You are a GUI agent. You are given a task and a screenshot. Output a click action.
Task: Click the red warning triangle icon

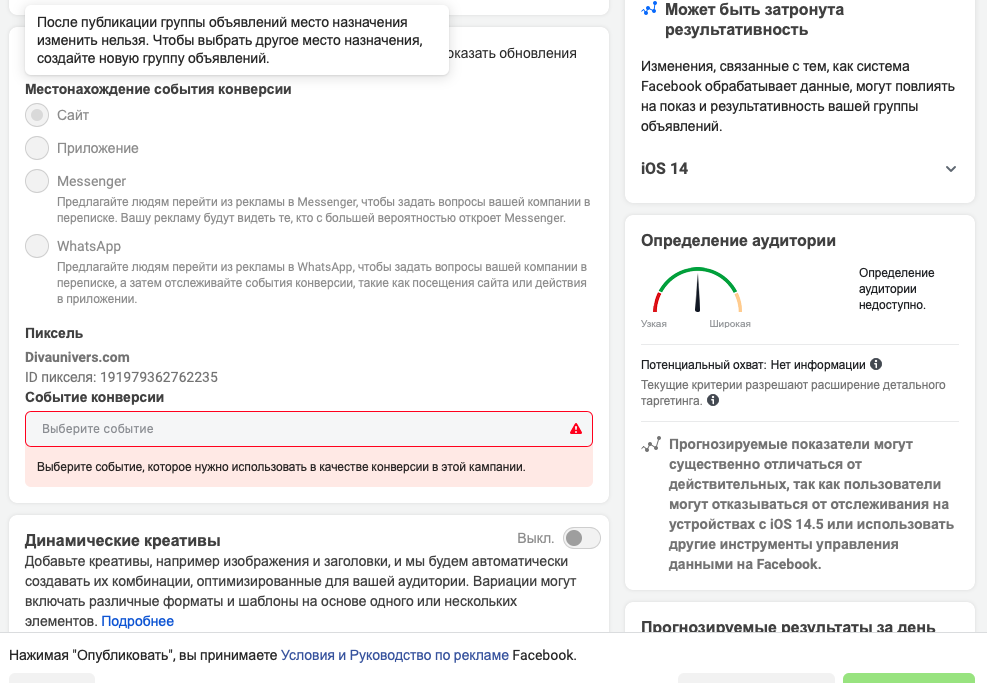tap(575, 429)
